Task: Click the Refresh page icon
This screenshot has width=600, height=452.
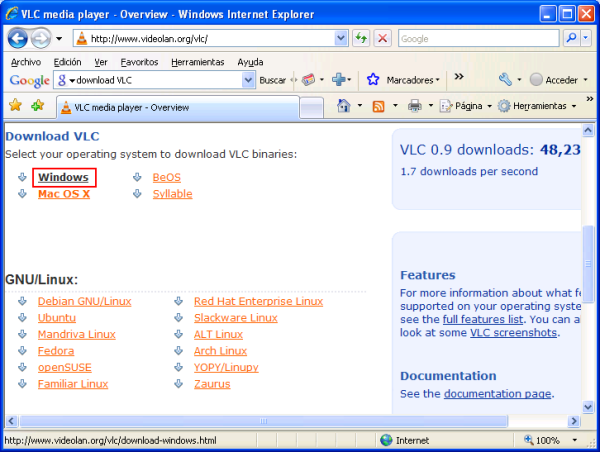Action: [x=360, y=38]
